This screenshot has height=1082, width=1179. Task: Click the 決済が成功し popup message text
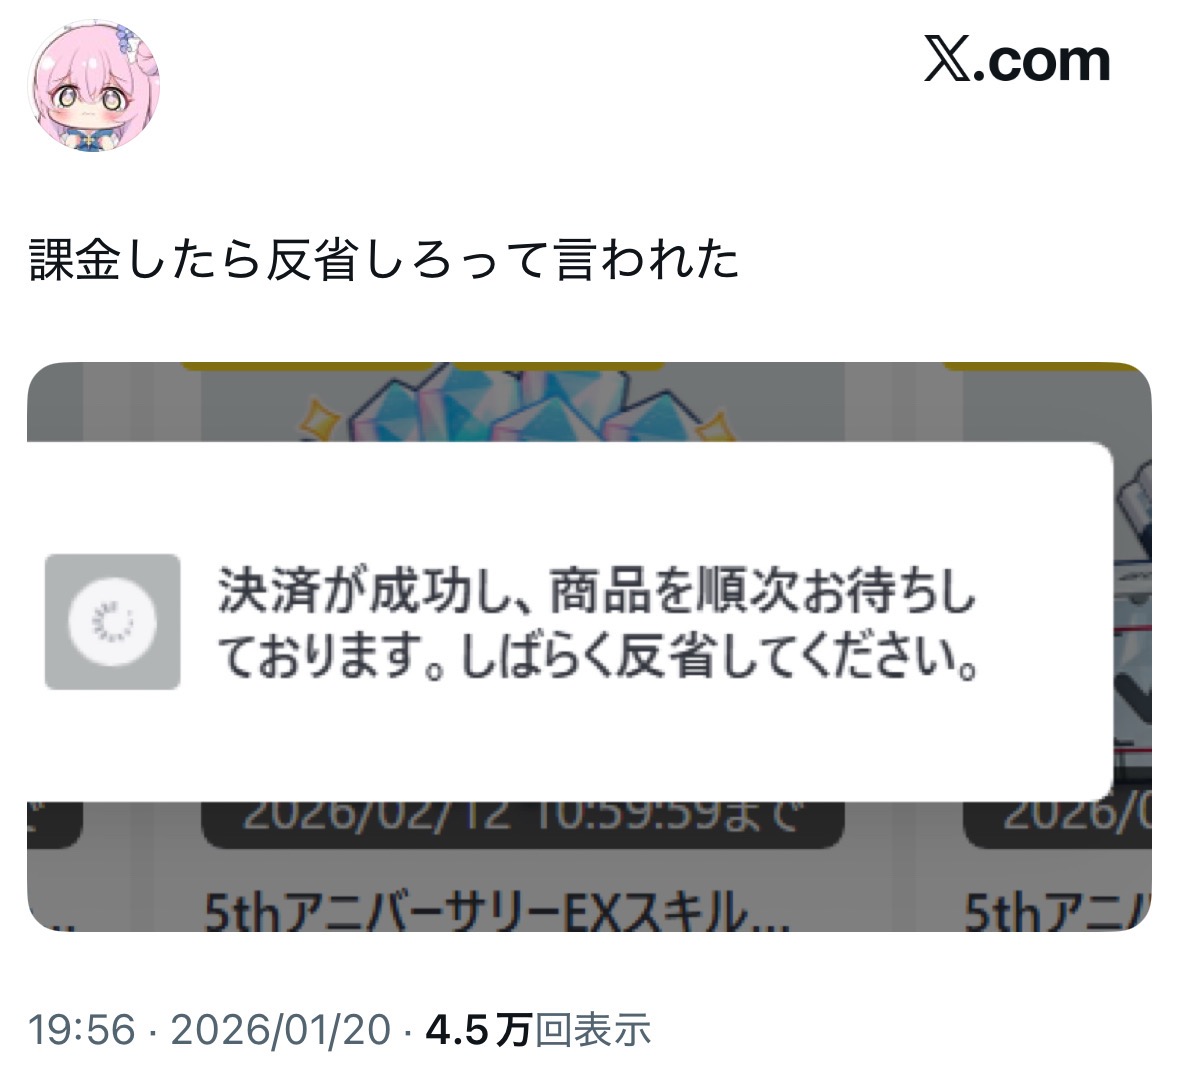point(597,623)
